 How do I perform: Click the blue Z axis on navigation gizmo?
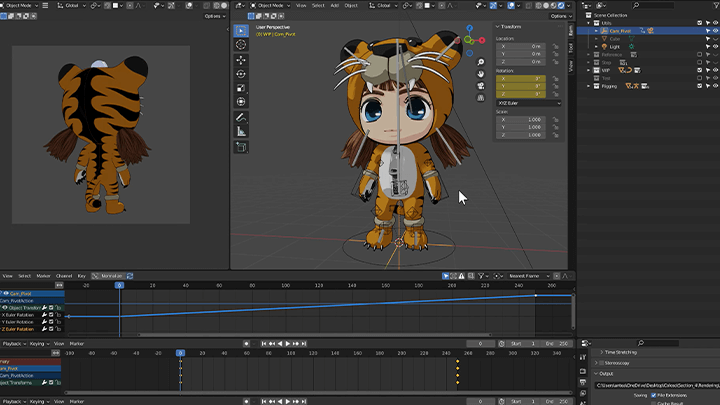(x=469, y=28)
